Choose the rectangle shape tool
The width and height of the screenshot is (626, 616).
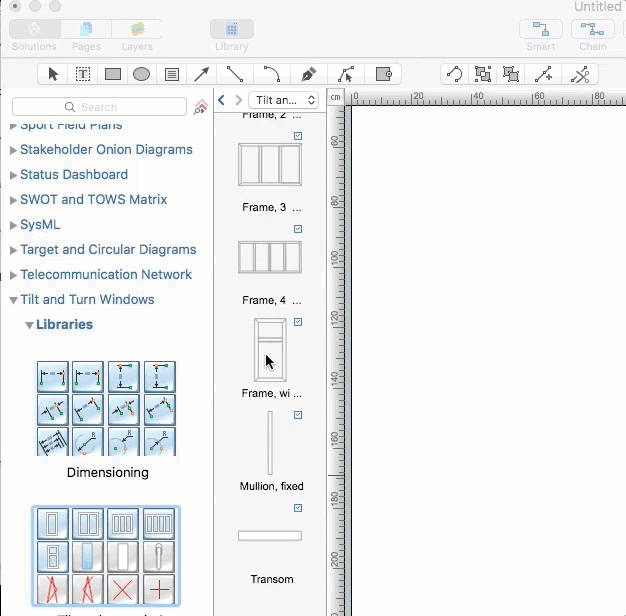(x=113, y=74)
